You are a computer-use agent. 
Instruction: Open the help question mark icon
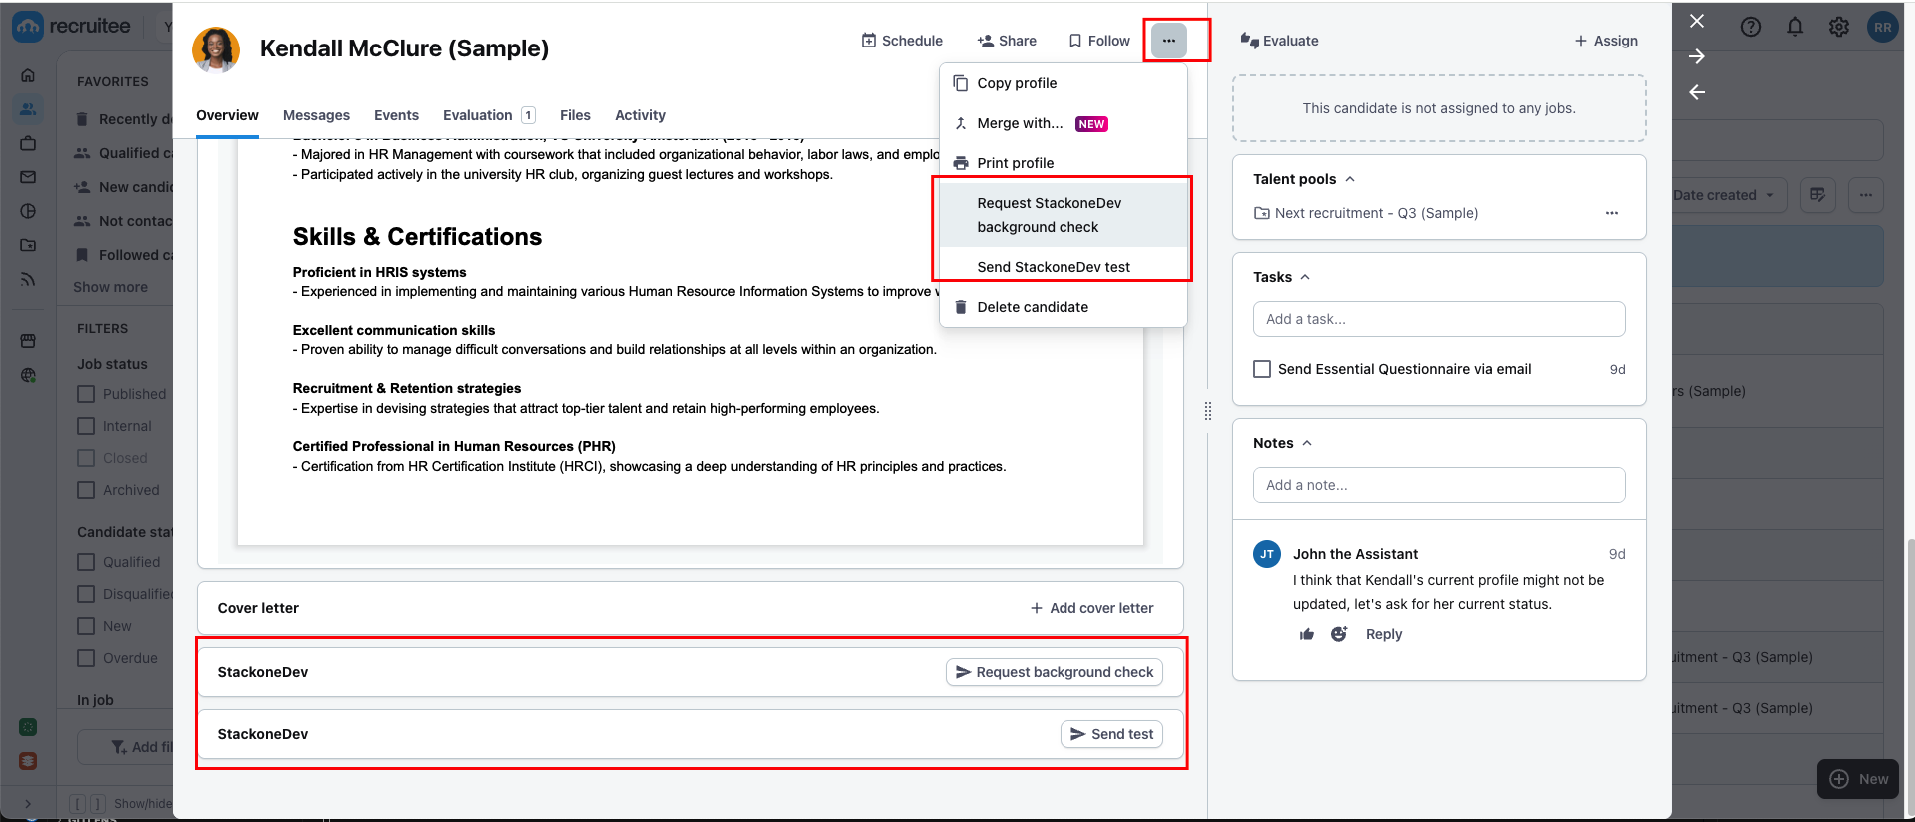click(1751, 27)
